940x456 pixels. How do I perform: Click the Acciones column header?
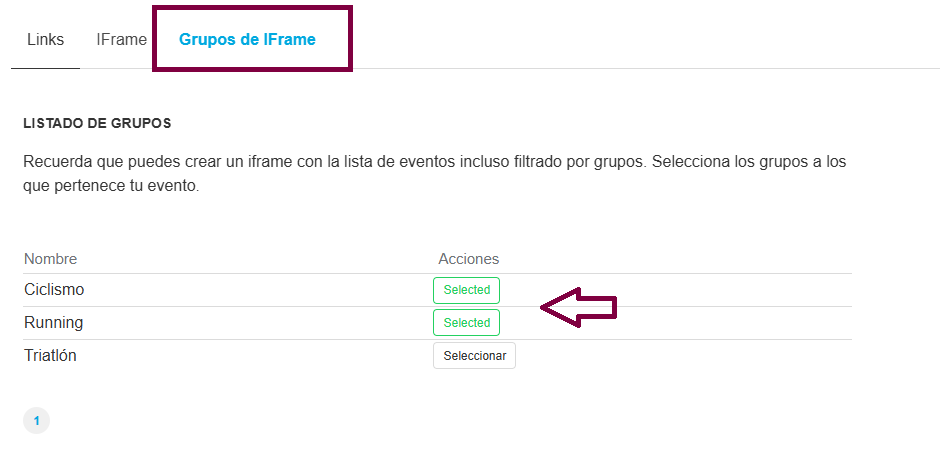pyautogui.click(x=468, y=259)
